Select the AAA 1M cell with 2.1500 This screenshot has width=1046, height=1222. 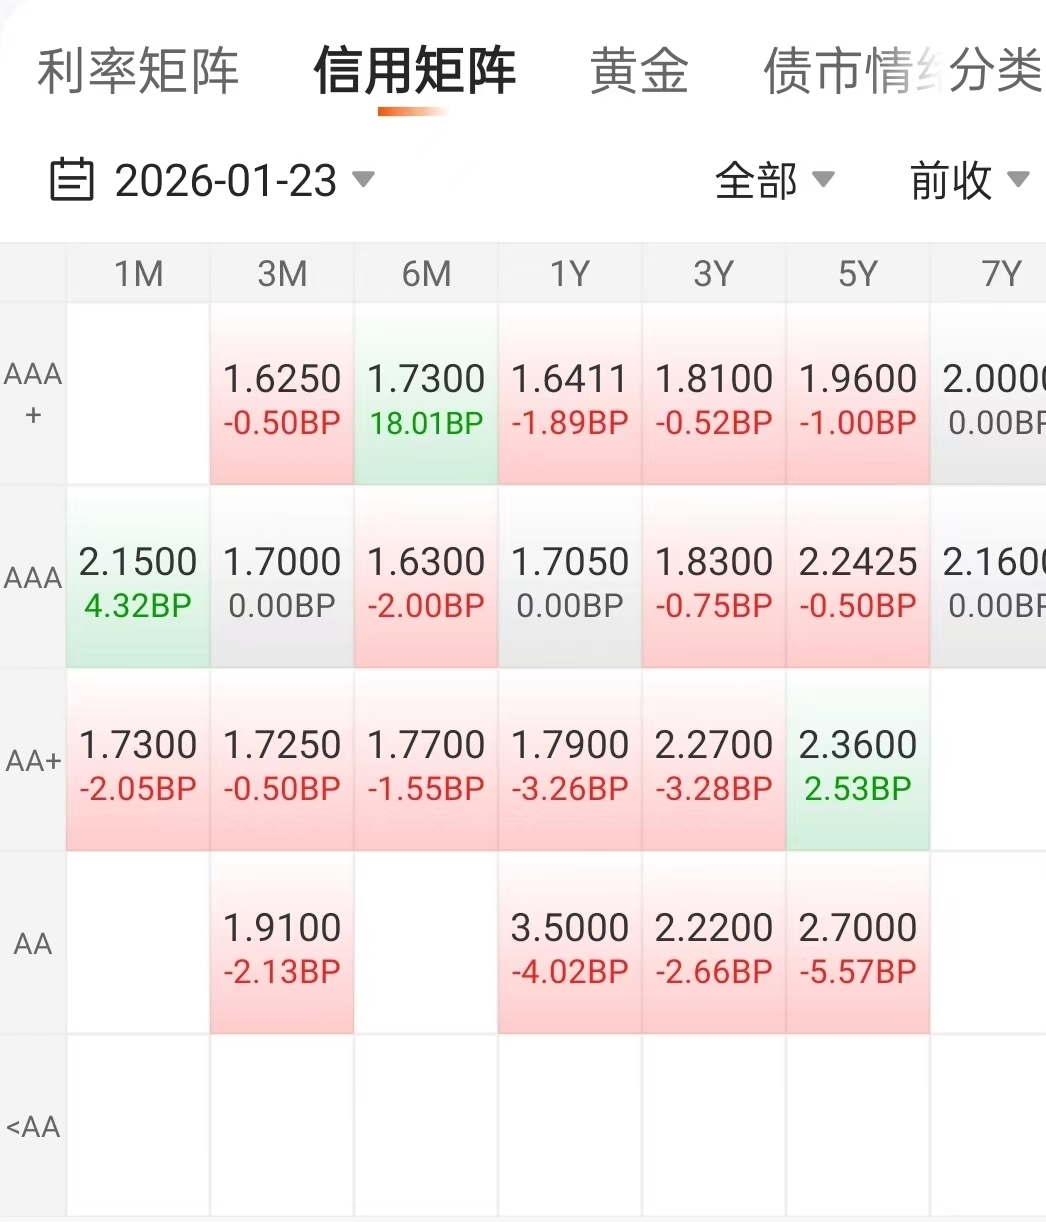(138, 578)
